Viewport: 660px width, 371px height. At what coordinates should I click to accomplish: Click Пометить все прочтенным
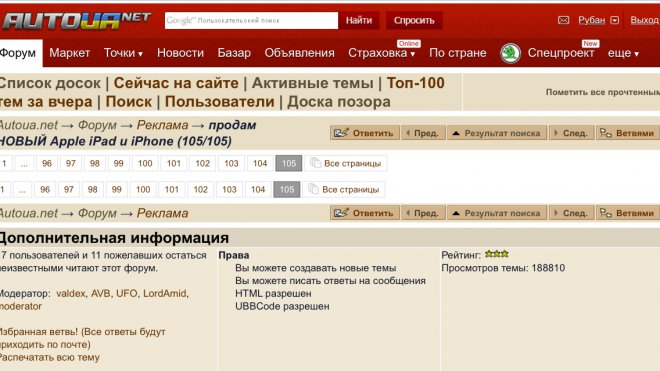pos(603,92)
